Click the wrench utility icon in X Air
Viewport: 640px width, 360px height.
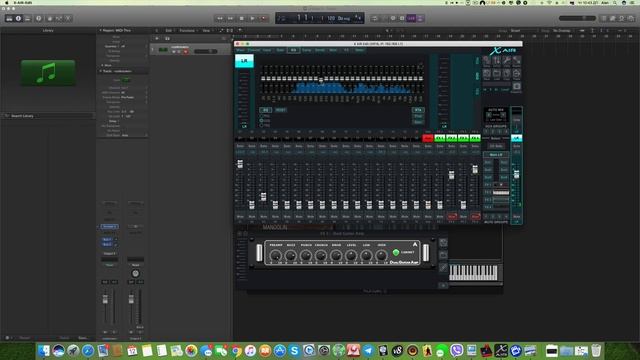pyautogui.click(x=507, y=61)
